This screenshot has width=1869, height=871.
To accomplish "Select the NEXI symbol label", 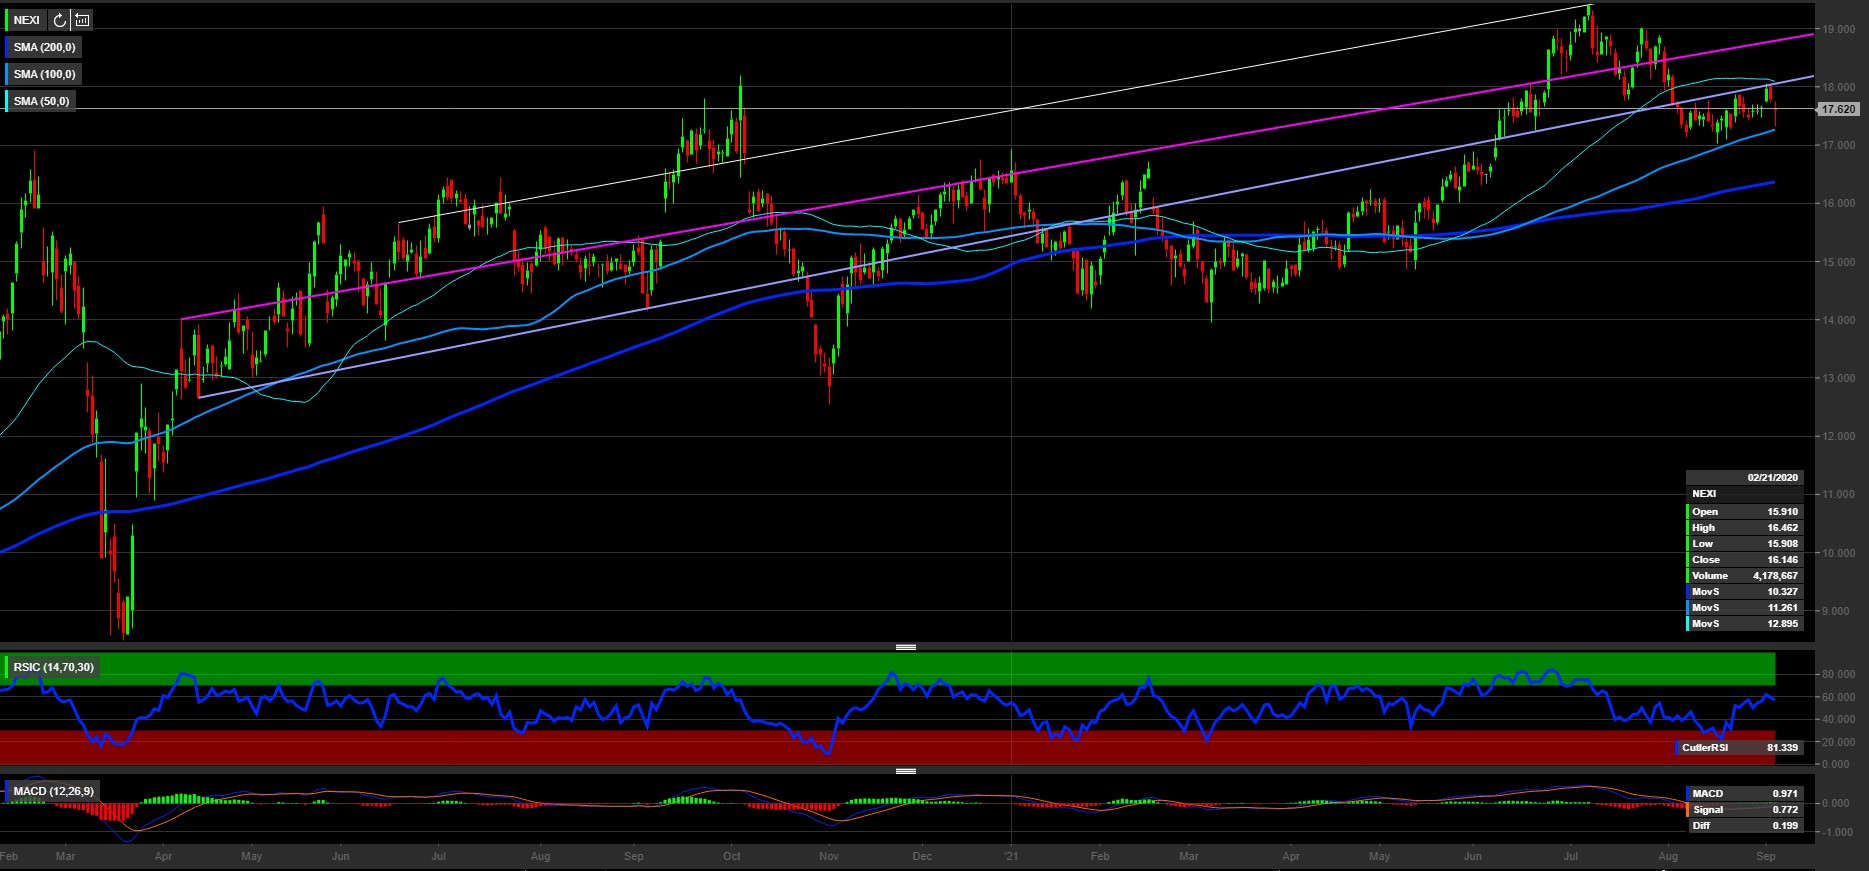I will coord(27,20).
